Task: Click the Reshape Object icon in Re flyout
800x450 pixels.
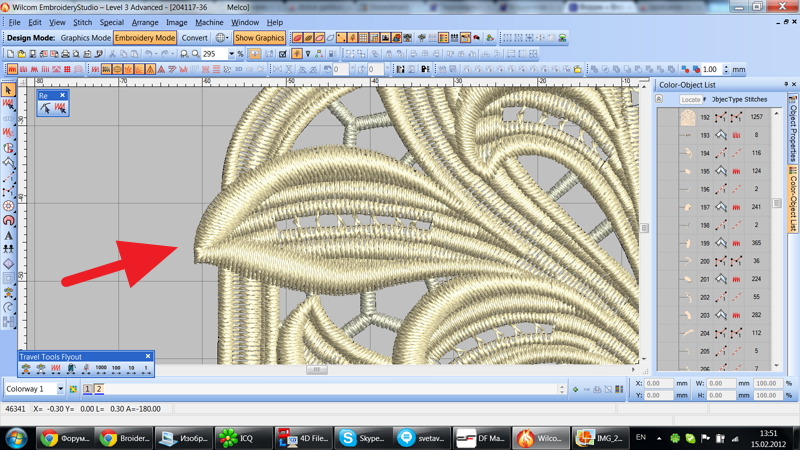Action: click(45, 108)
